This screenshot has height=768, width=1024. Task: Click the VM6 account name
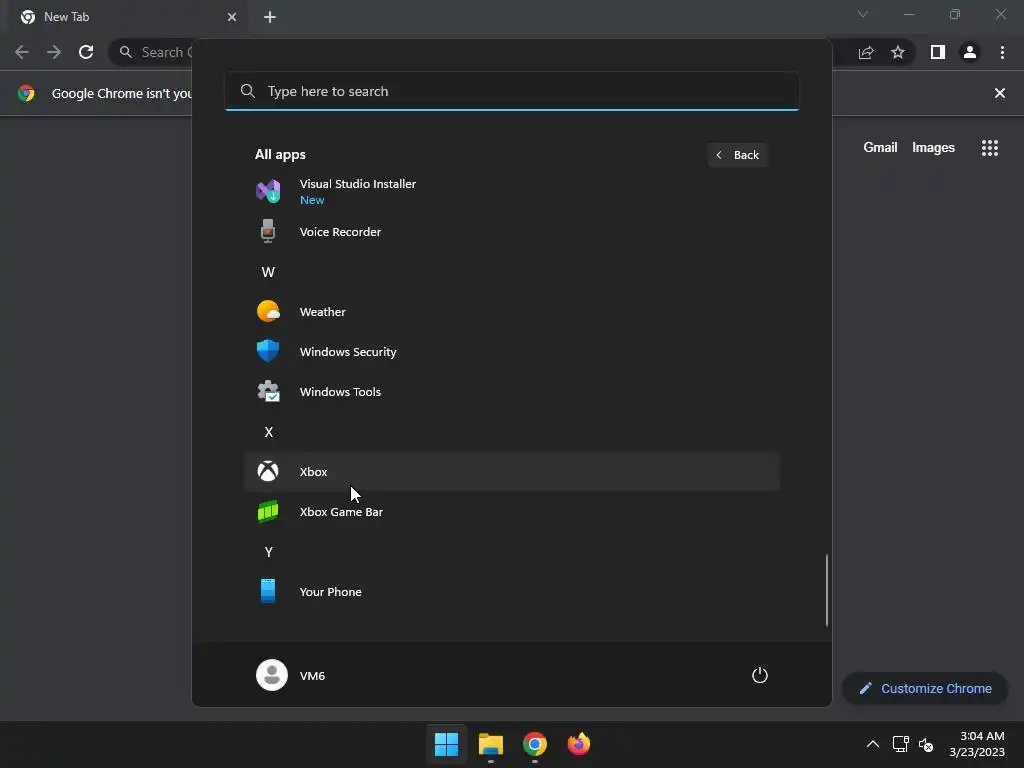pos(312,676)
